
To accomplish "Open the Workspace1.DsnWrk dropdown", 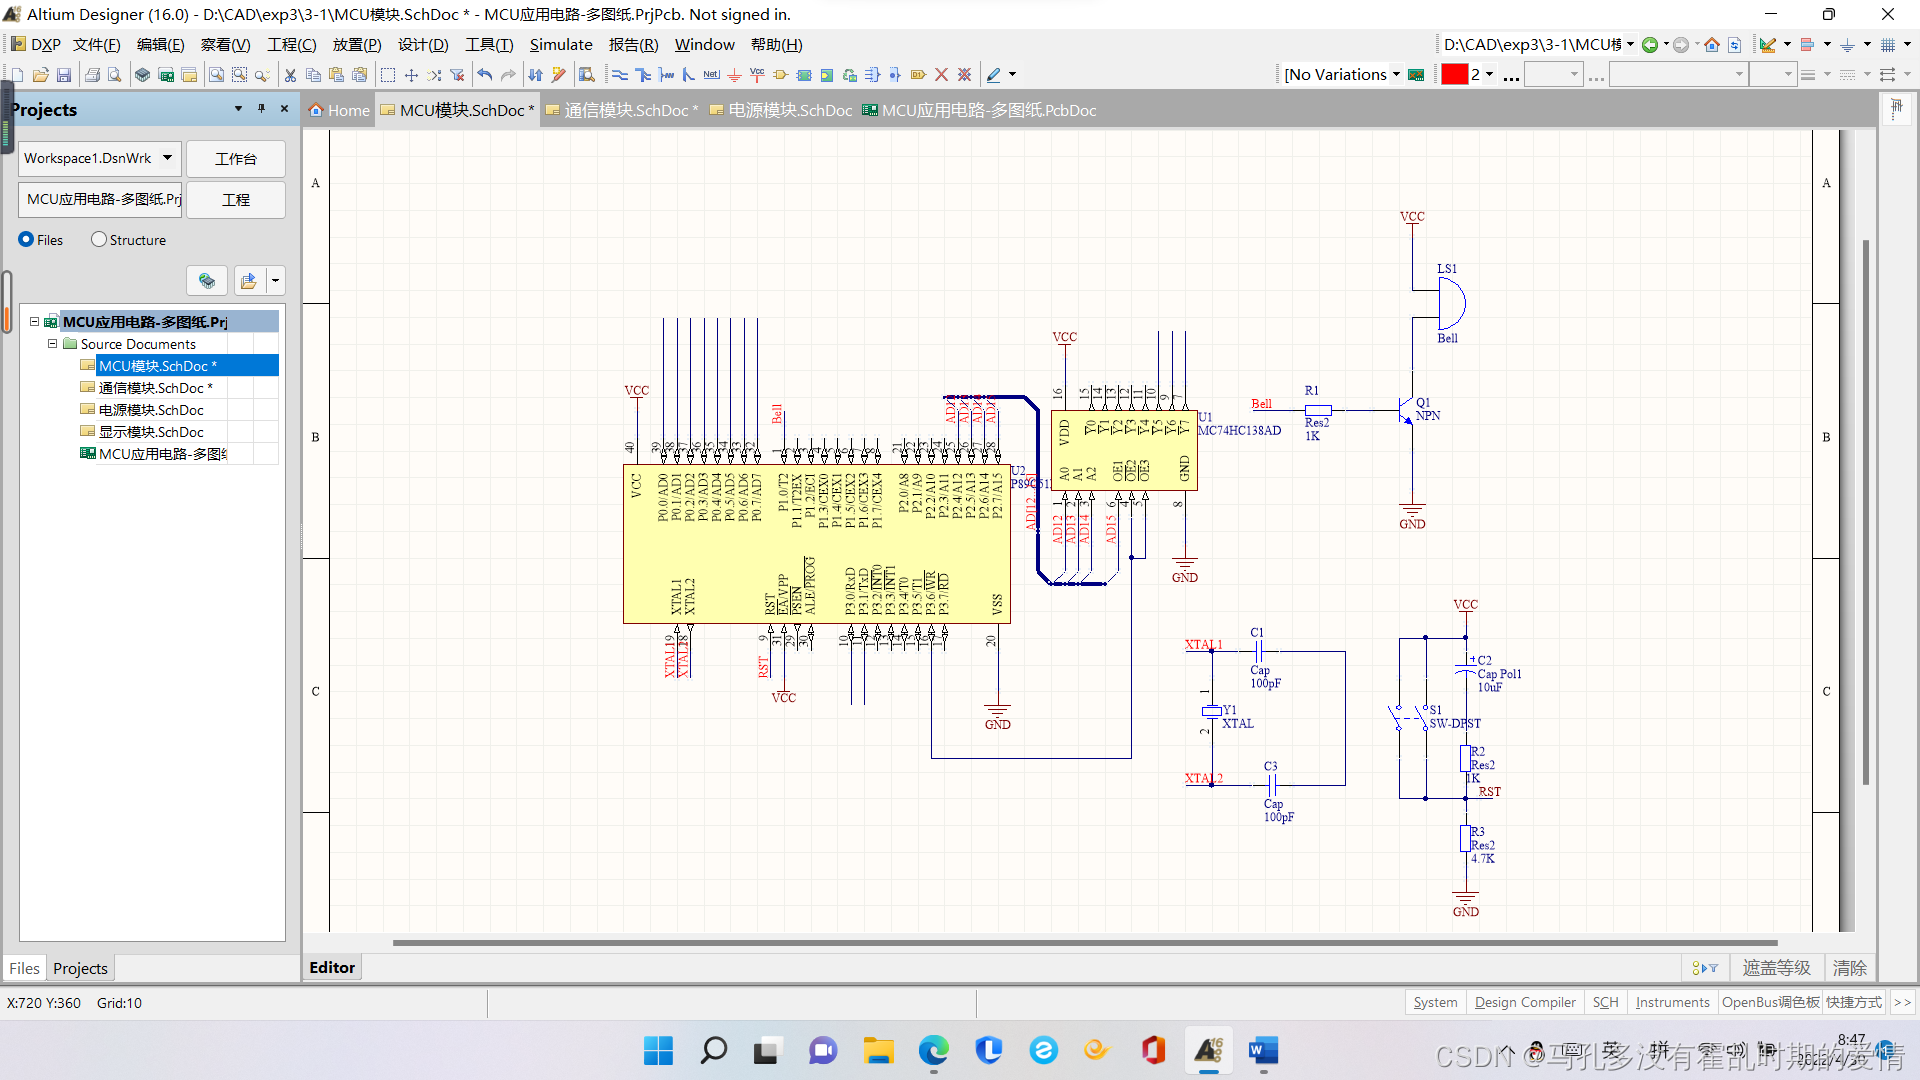I will [x=167, y=158].
